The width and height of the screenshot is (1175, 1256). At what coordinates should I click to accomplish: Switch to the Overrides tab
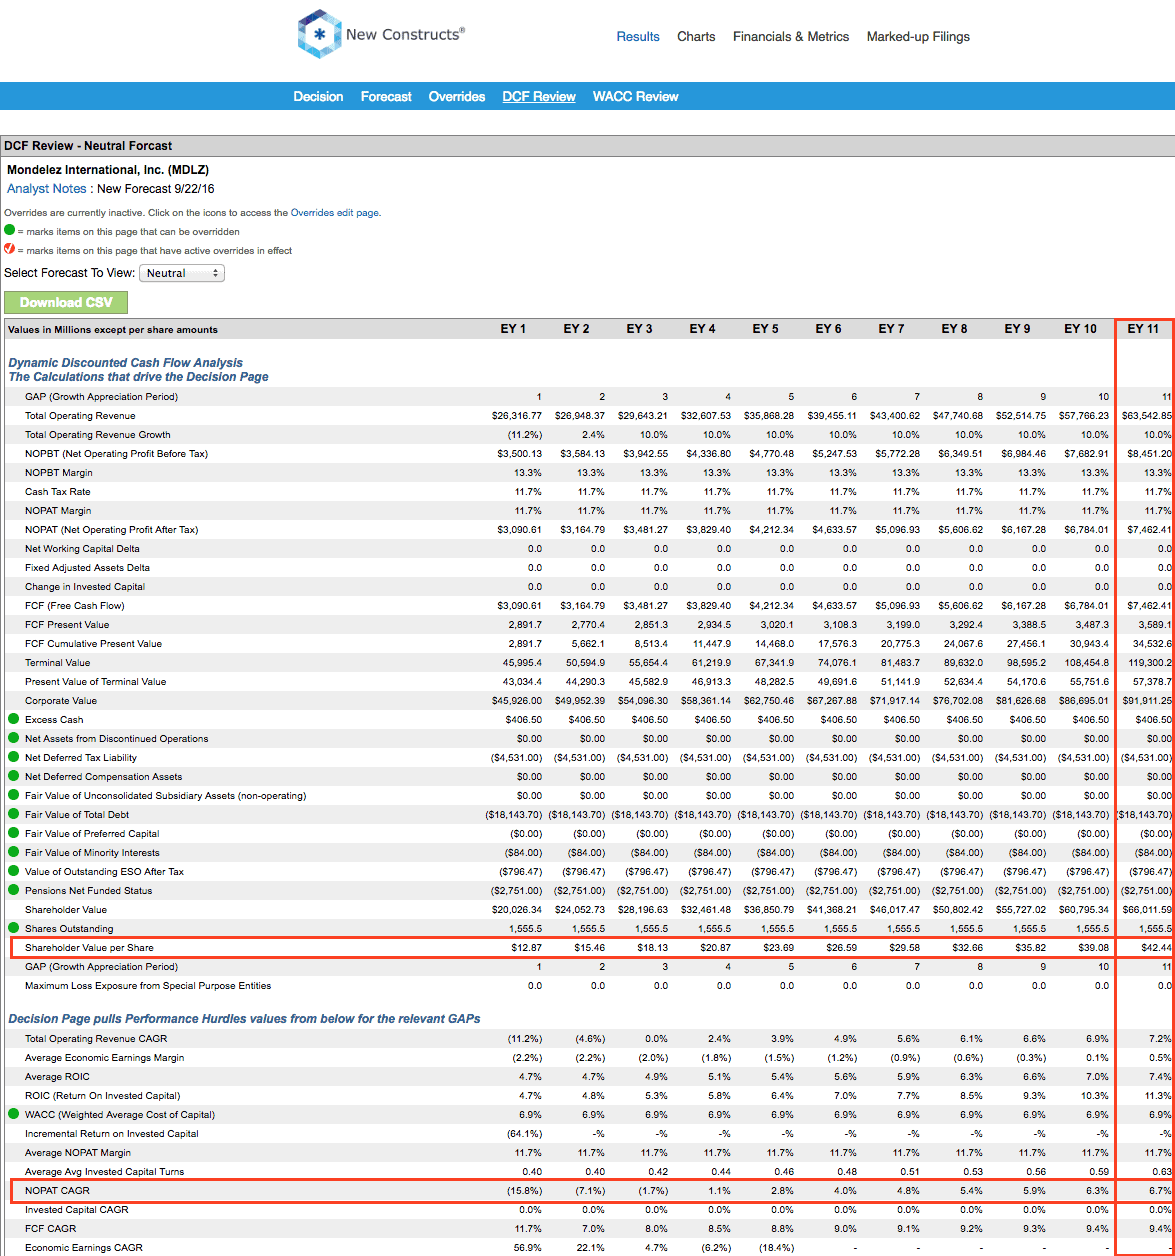click(x=457, y=97)
